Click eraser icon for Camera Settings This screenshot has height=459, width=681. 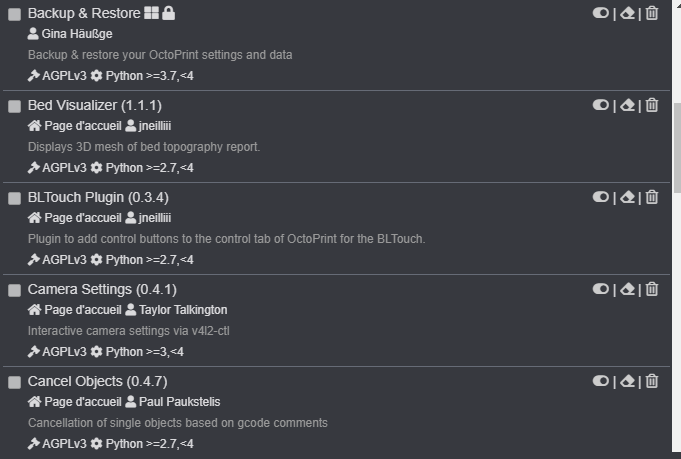(x=627, y=289)
